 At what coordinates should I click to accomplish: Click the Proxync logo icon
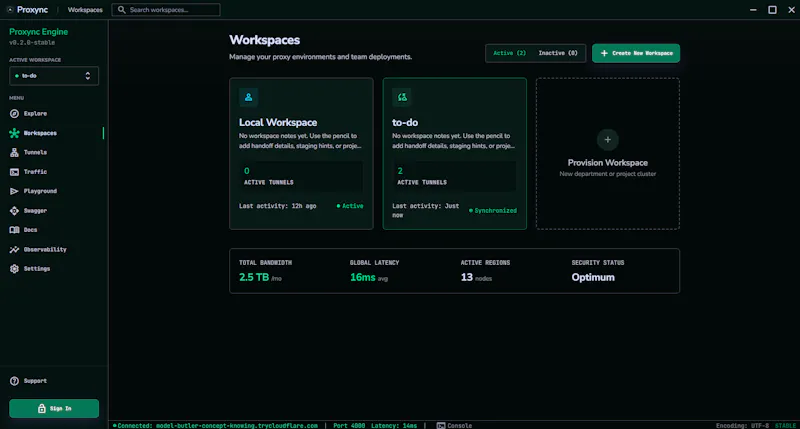click(10, 10)
